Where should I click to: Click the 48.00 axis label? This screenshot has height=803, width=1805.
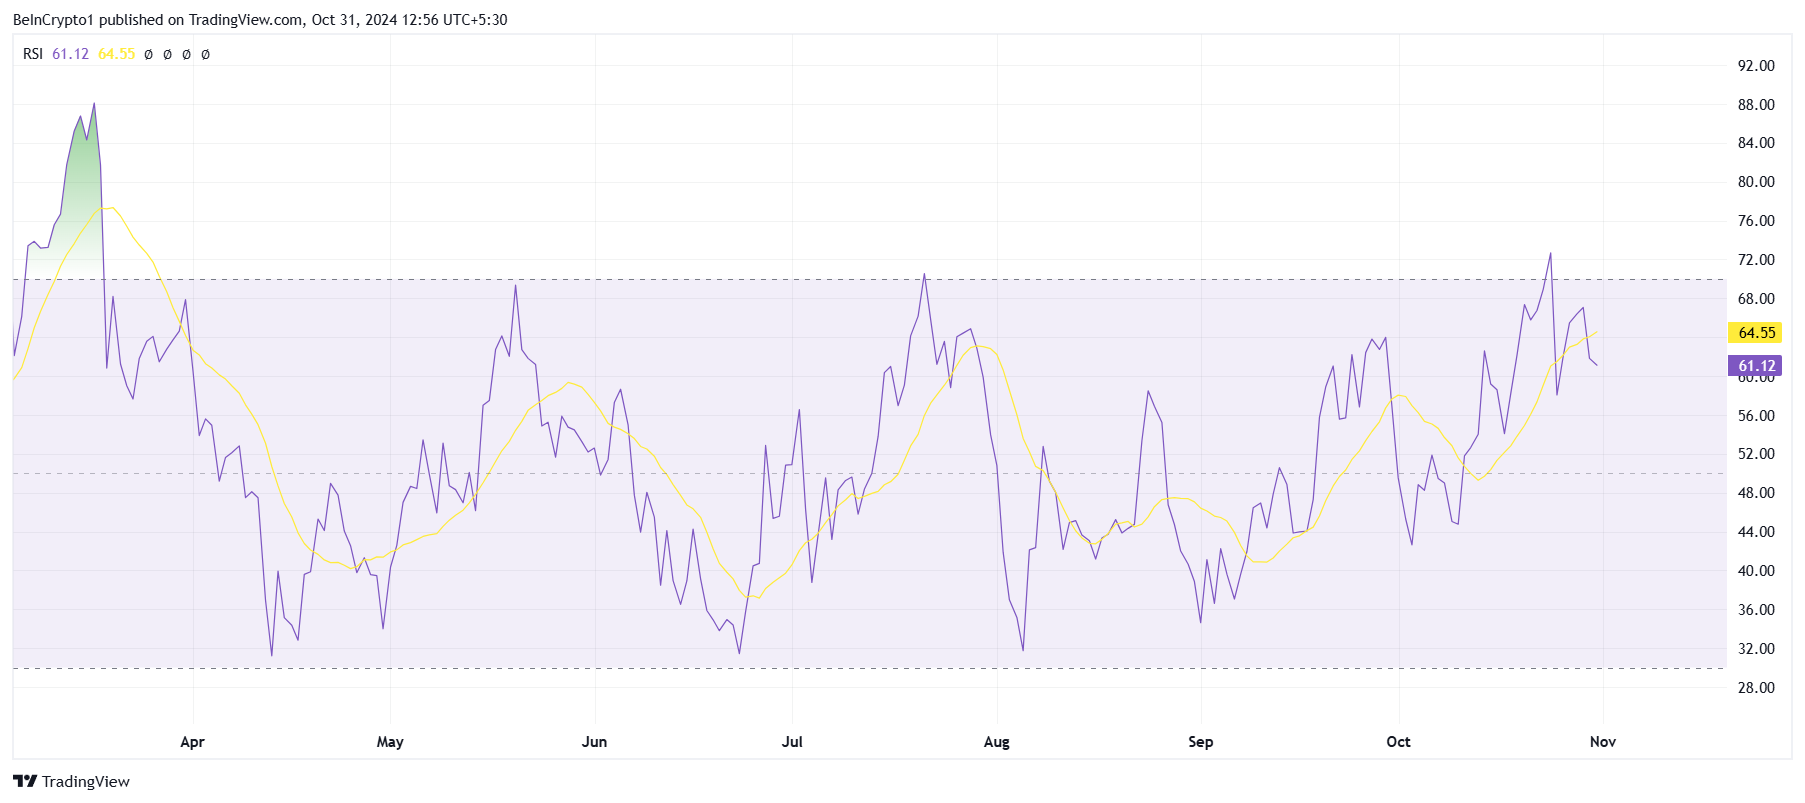(1756, 493)
